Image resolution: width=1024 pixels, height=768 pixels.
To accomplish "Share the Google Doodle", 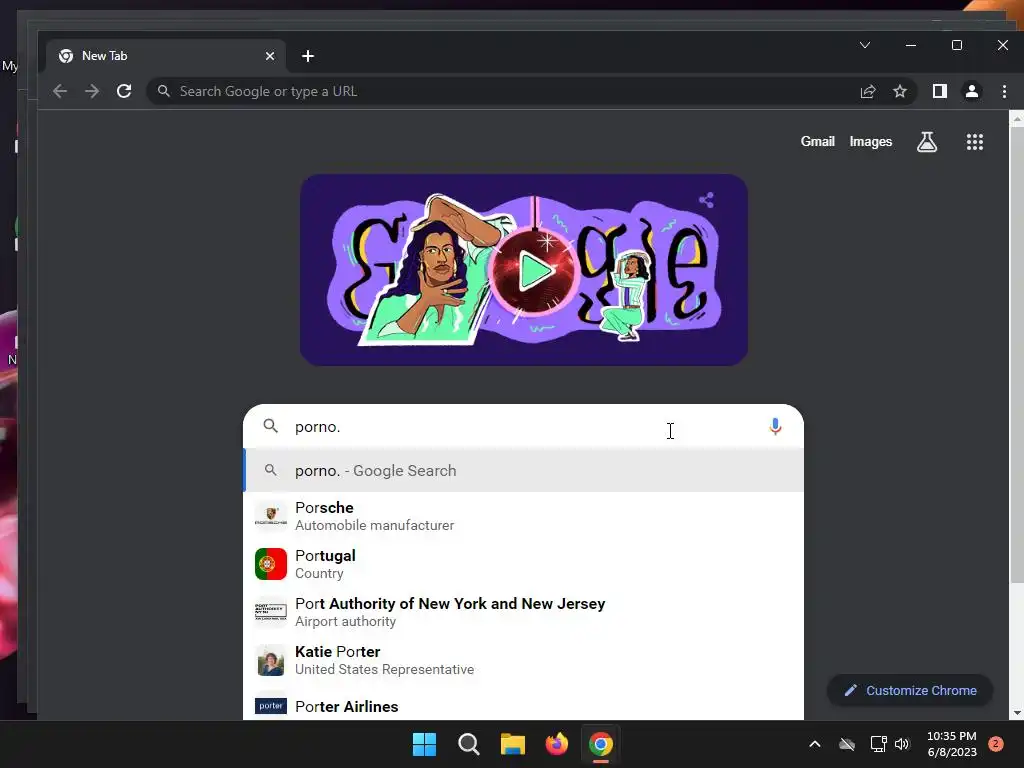I will pos(706,200).
